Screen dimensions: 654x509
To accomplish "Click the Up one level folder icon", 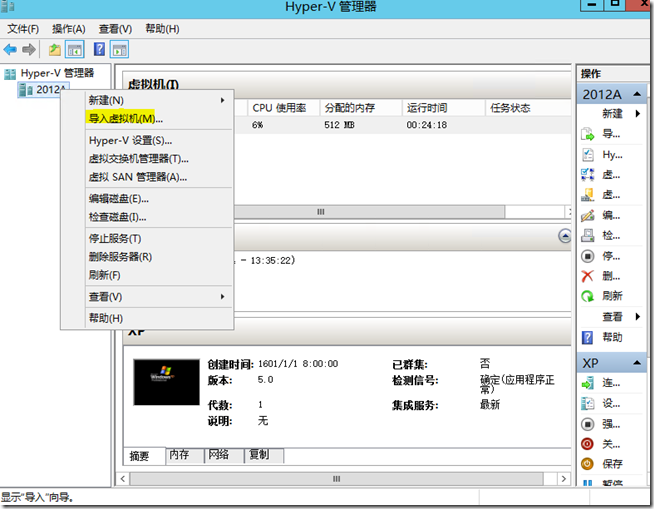I will (55, 50).
